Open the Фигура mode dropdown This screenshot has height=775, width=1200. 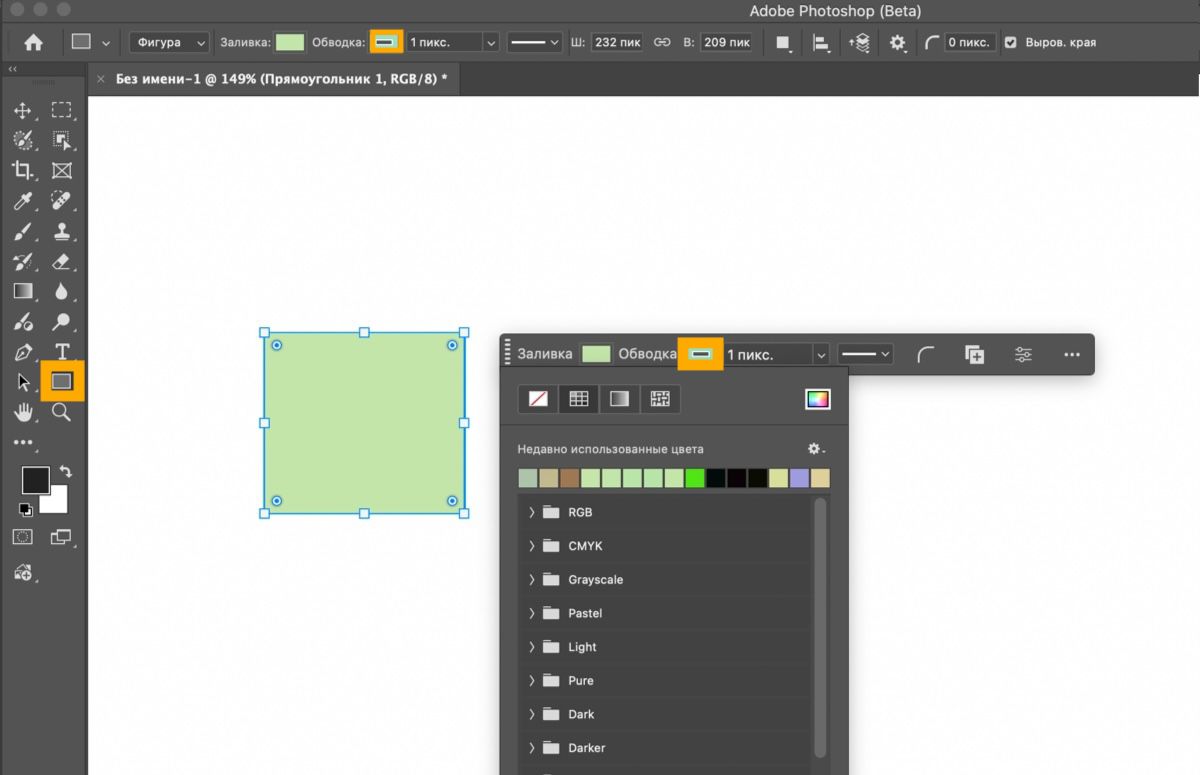click(169, 42)
